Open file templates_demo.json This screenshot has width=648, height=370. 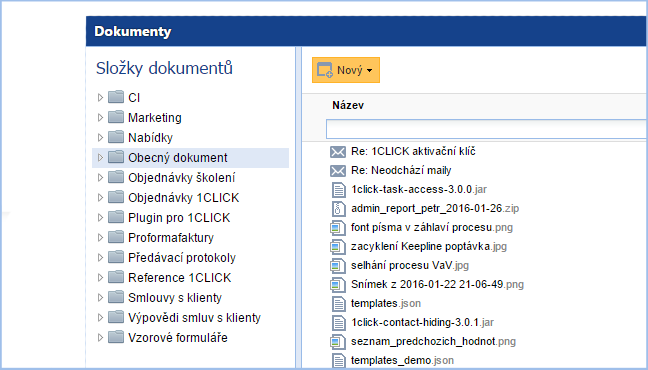(x=402, y=360)
